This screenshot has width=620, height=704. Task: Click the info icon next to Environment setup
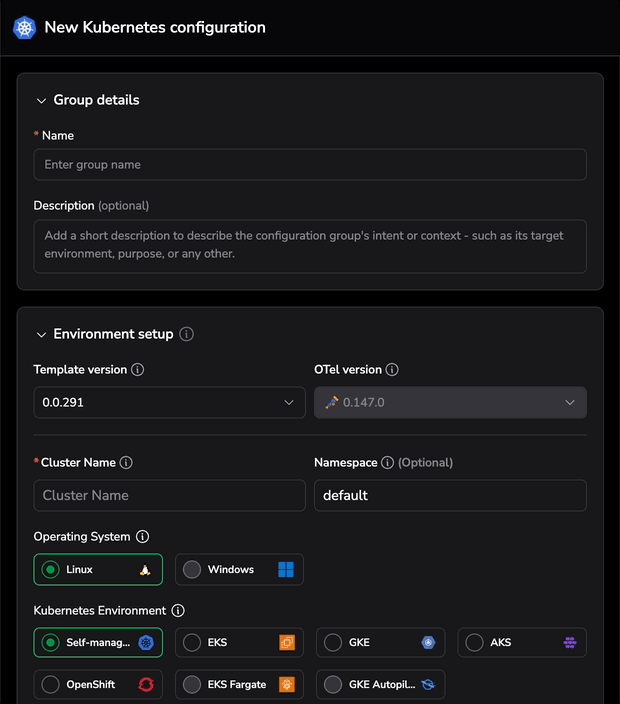[187, 334]
